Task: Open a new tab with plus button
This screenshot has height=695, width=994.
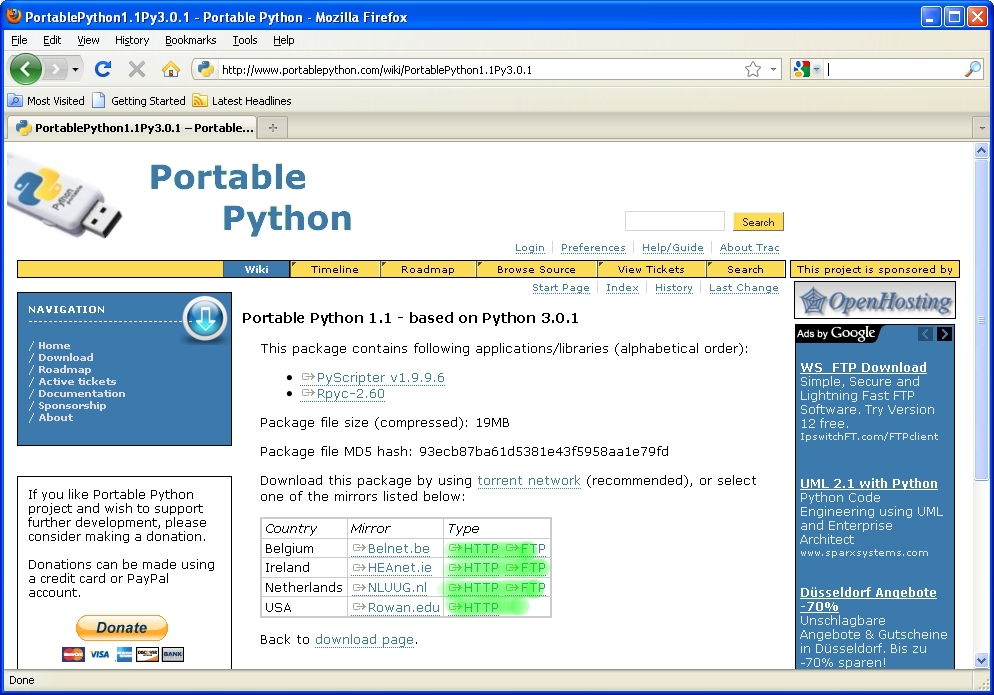Action: [272, 128]
